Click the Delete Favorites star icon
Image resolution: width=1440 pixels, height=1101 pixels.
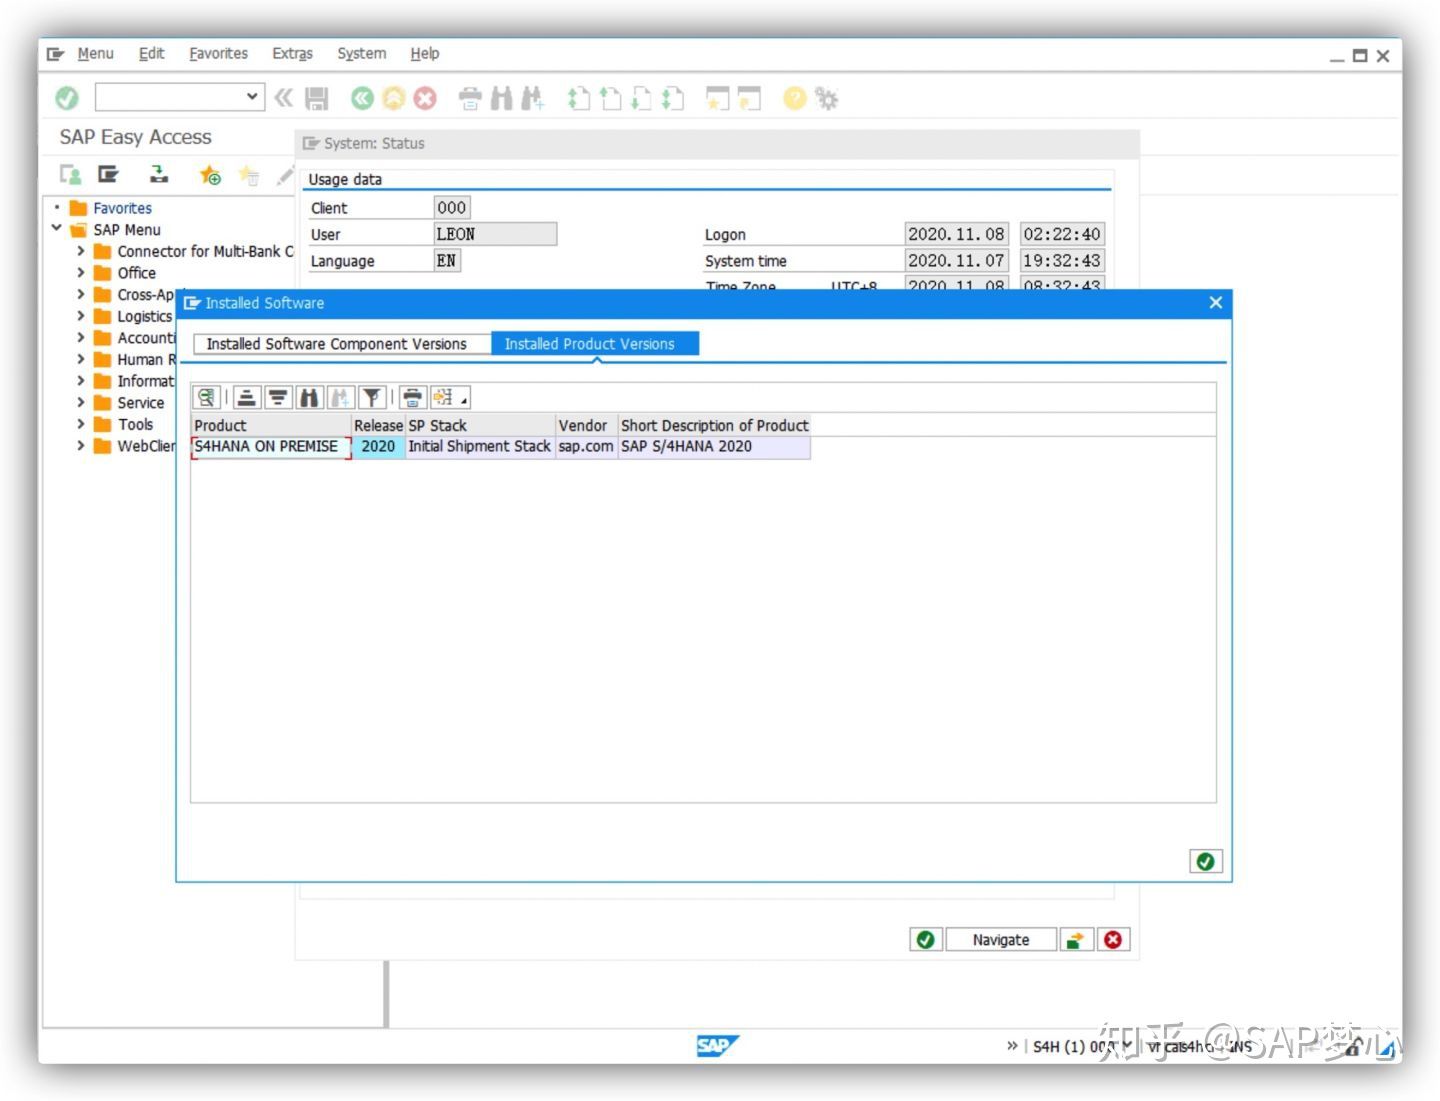point(248,175)
